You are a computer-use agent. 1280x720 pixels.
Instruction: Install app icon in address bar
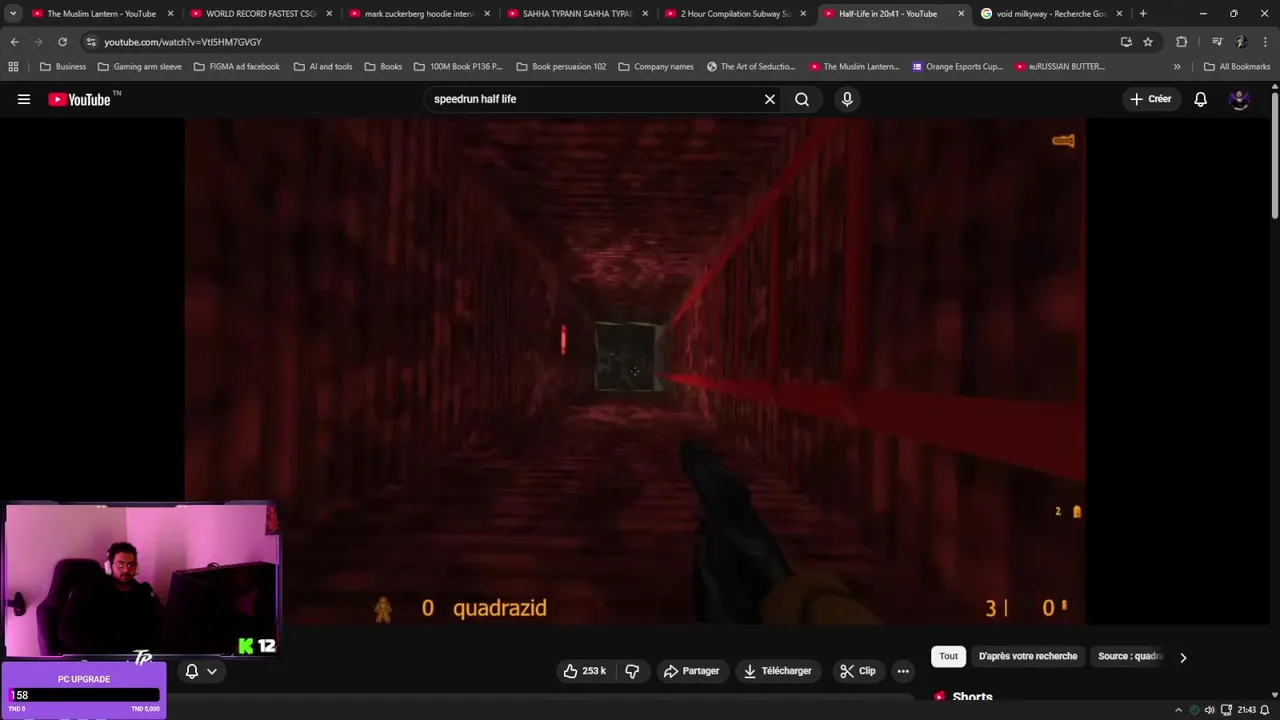coord(1126,42)
